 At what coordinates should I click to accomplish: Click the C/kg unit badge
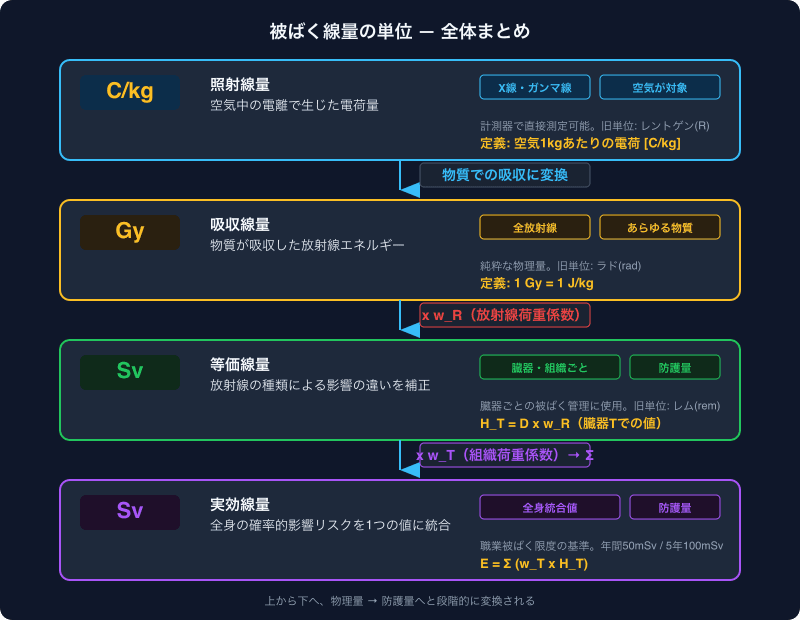click(x=130, y=92)
